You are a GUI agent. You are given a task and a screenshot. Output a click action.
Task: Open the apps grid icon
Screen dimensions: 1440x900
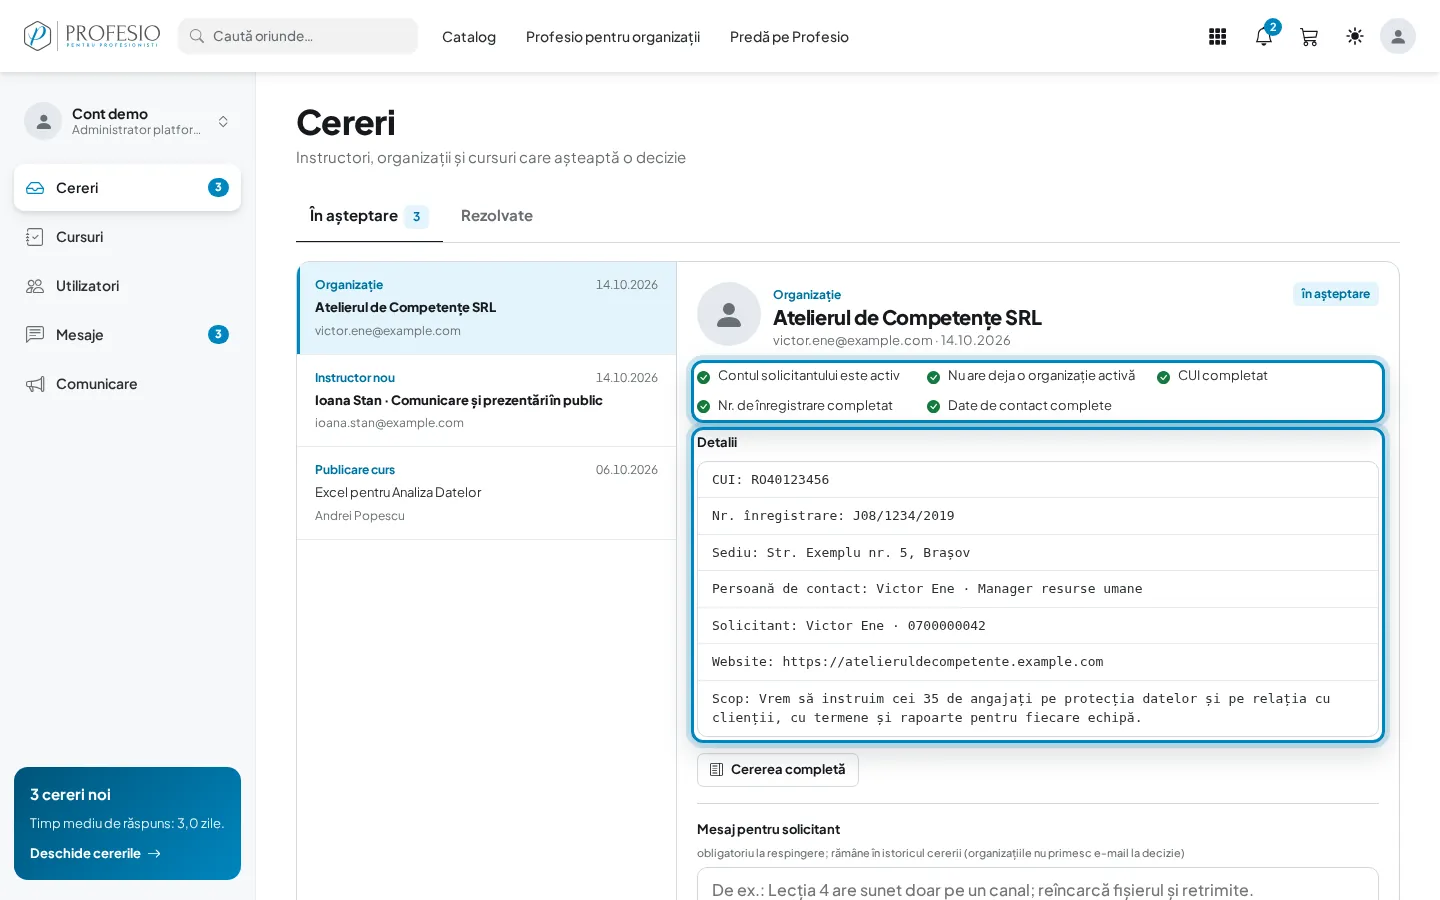[1217, 36]
